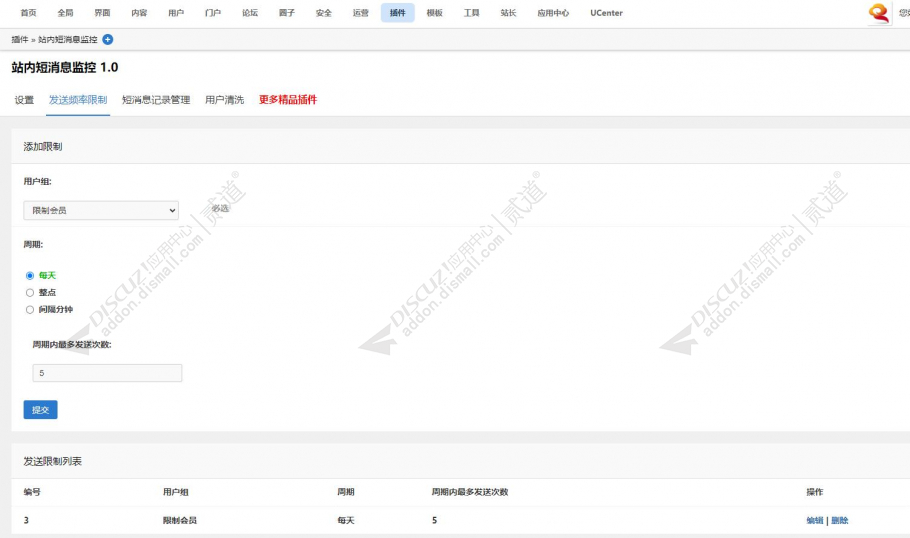Screen dimensions: 910x538
Task: Select the 每天 period radio button
Action: point(30,276)
